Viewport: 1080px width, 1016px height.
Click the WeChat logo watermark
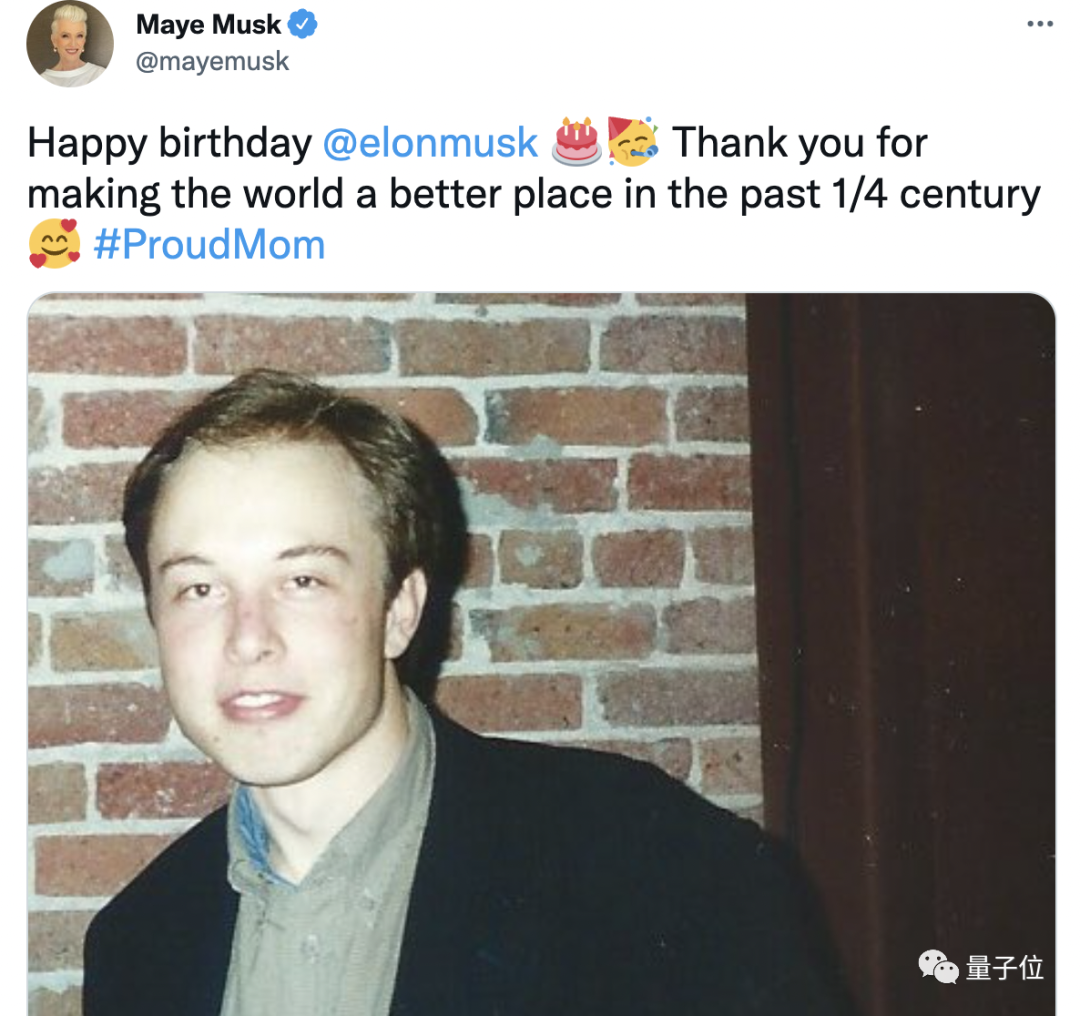click(938, 967)
